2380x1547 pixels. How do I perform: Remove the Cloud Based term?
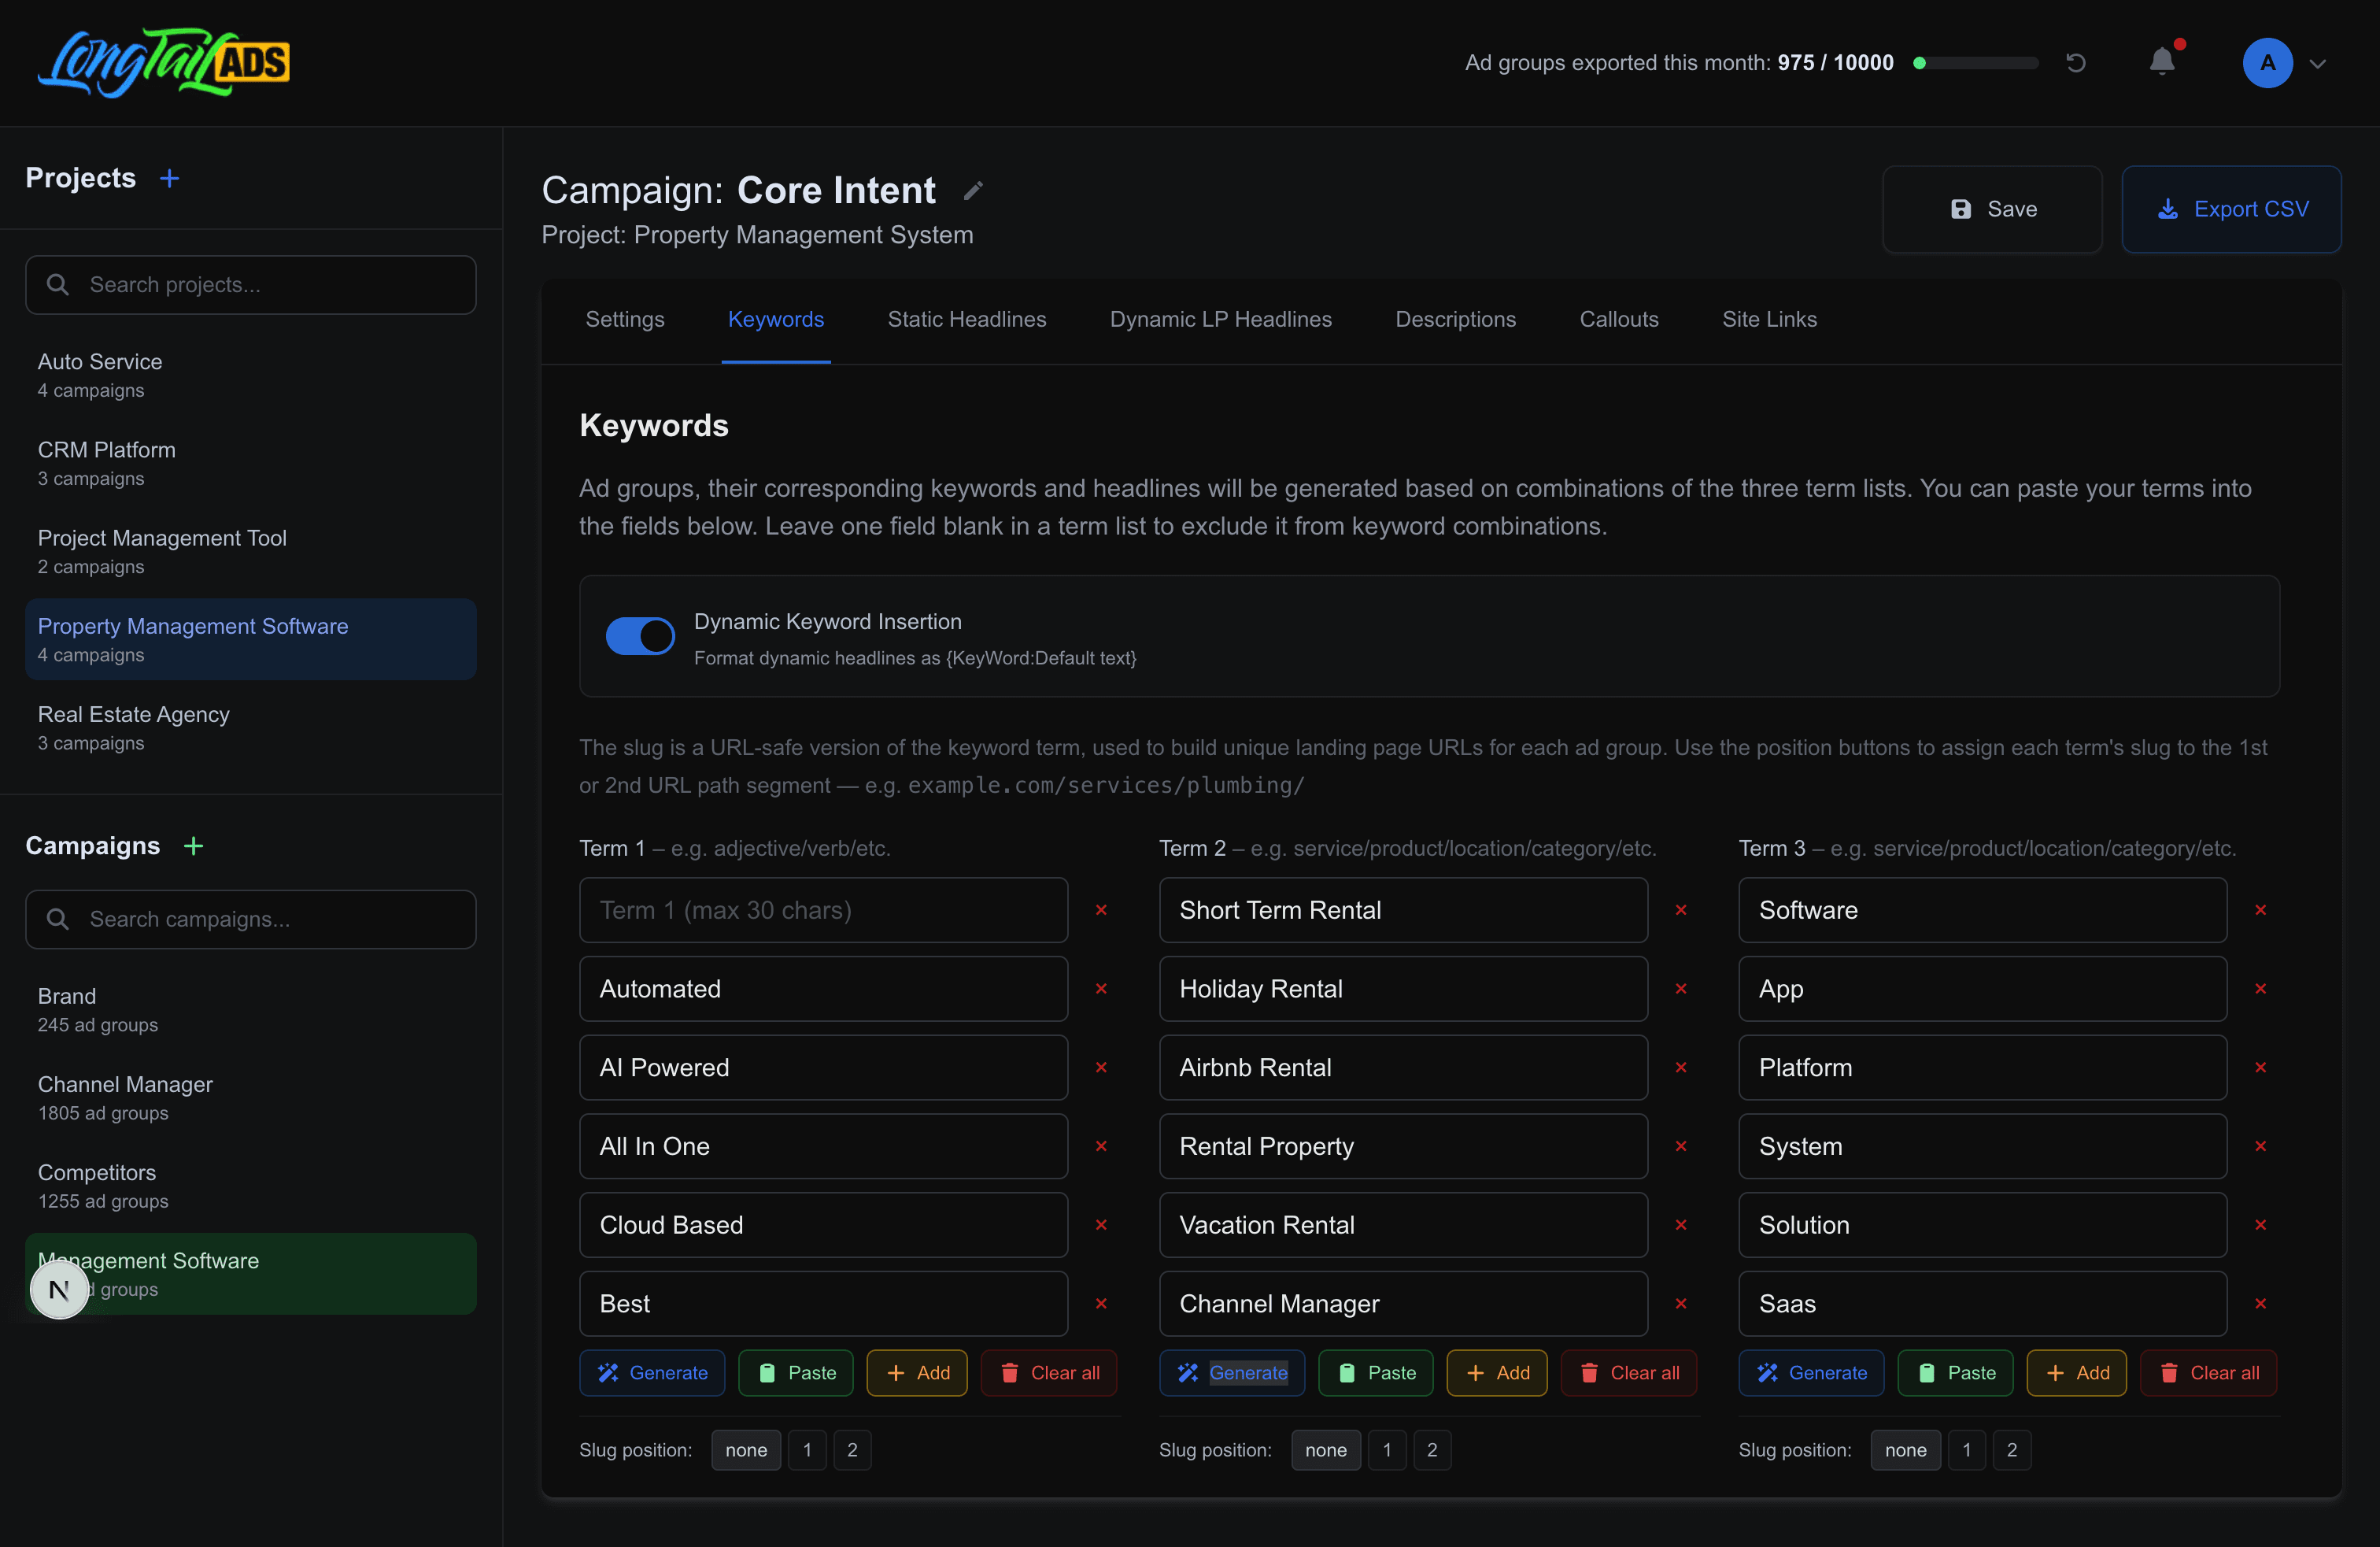point(1101,1225)
